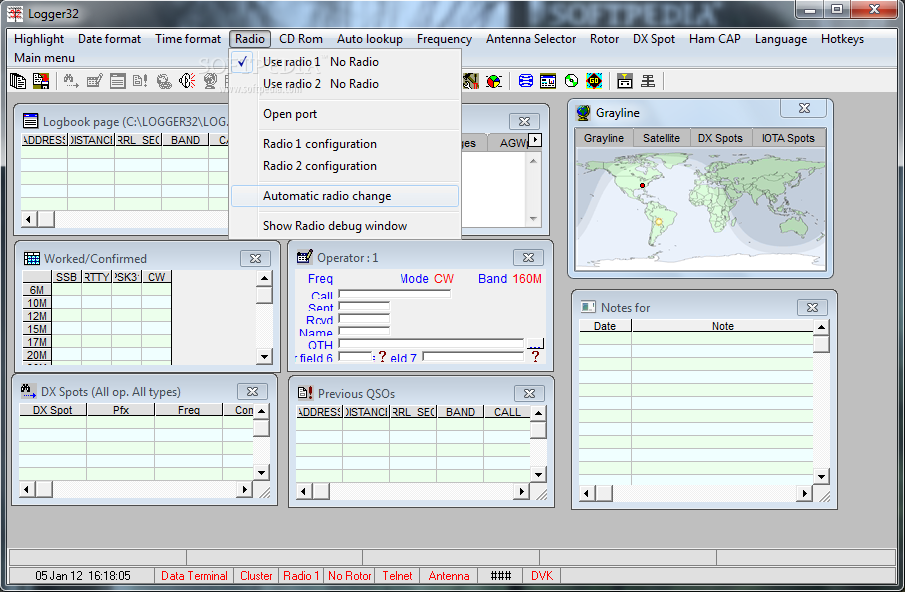Toggle the checked Use radio 1 entry
905x592 pixels.
pos(345,62)
